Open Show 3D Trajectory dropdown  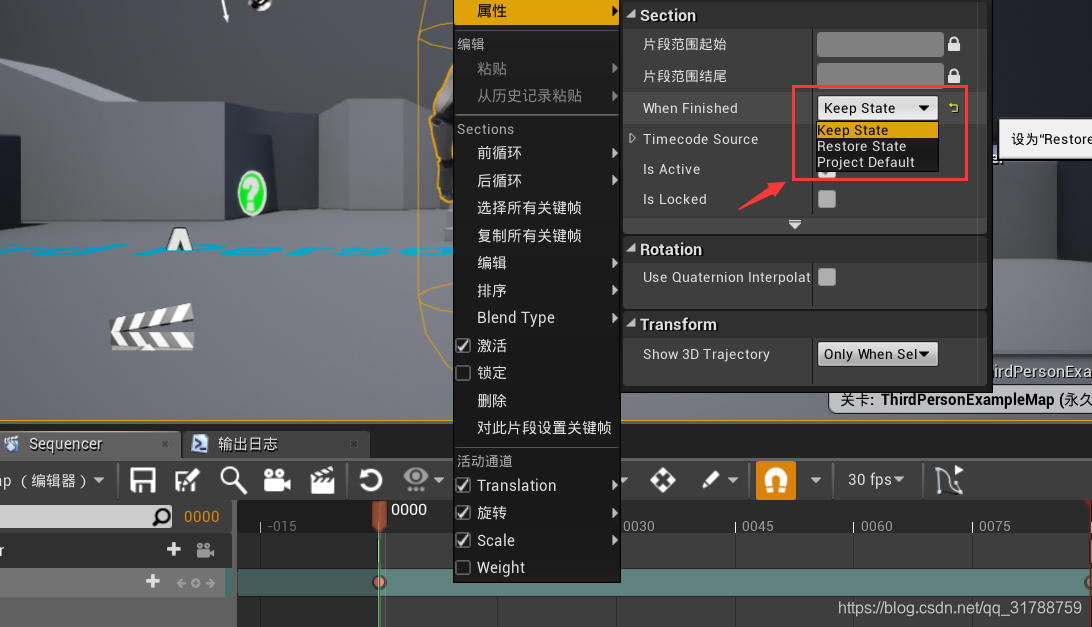(878, 354)
